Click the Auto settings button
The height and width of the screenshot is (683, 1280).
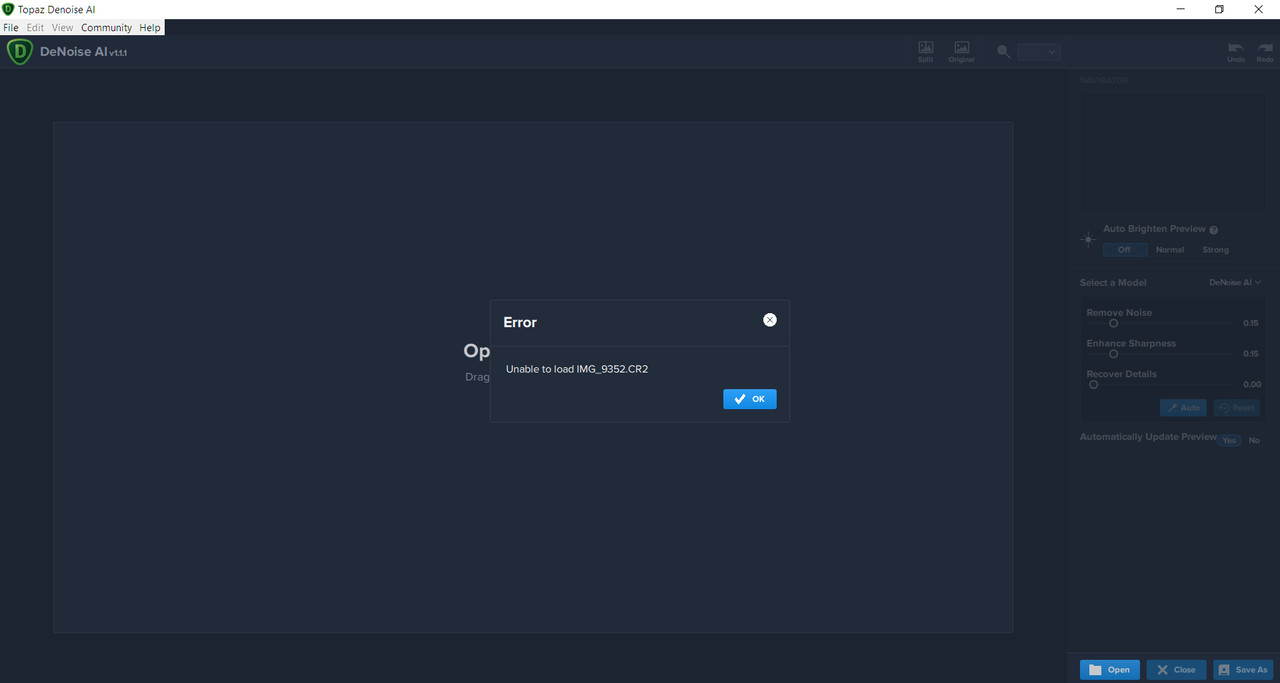coord(1183,408)
